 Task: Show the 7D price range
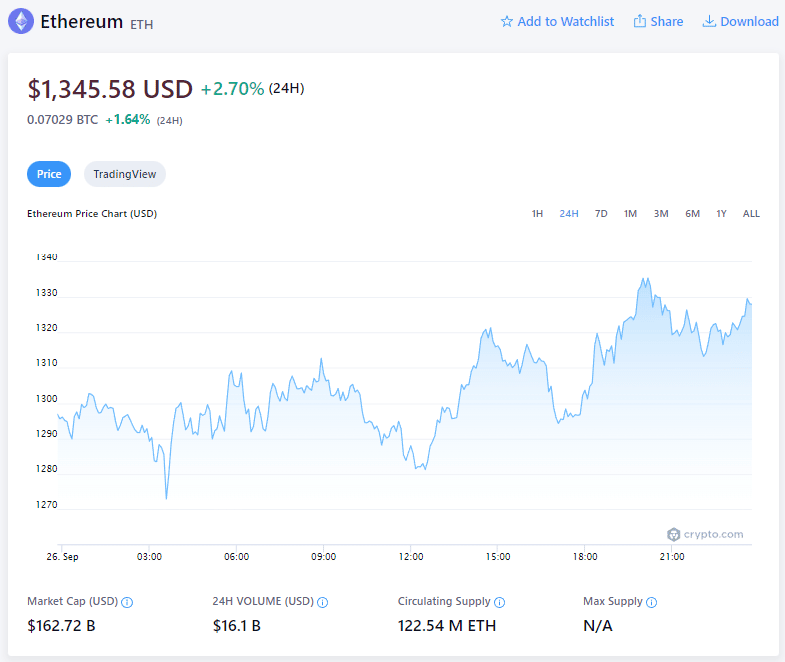[x=601, y=213]
